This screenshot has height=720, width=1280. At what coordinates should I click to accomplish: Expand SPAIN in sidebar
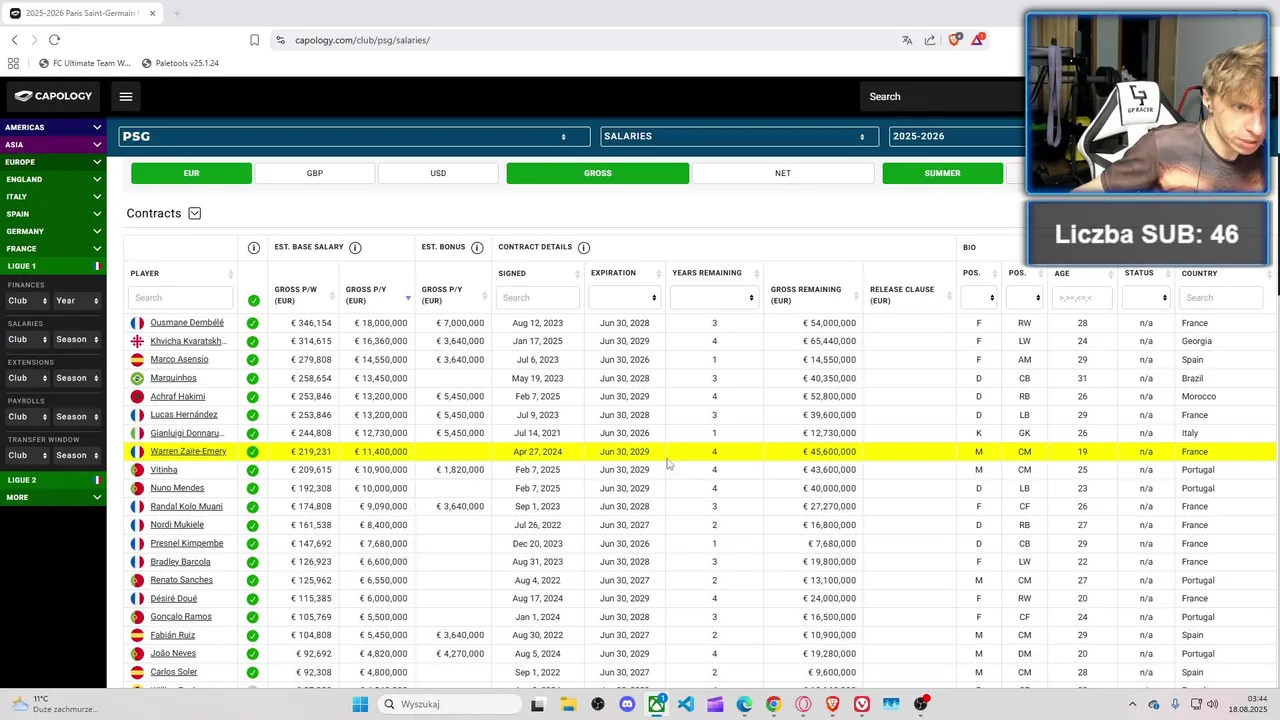tap(53, 214)
